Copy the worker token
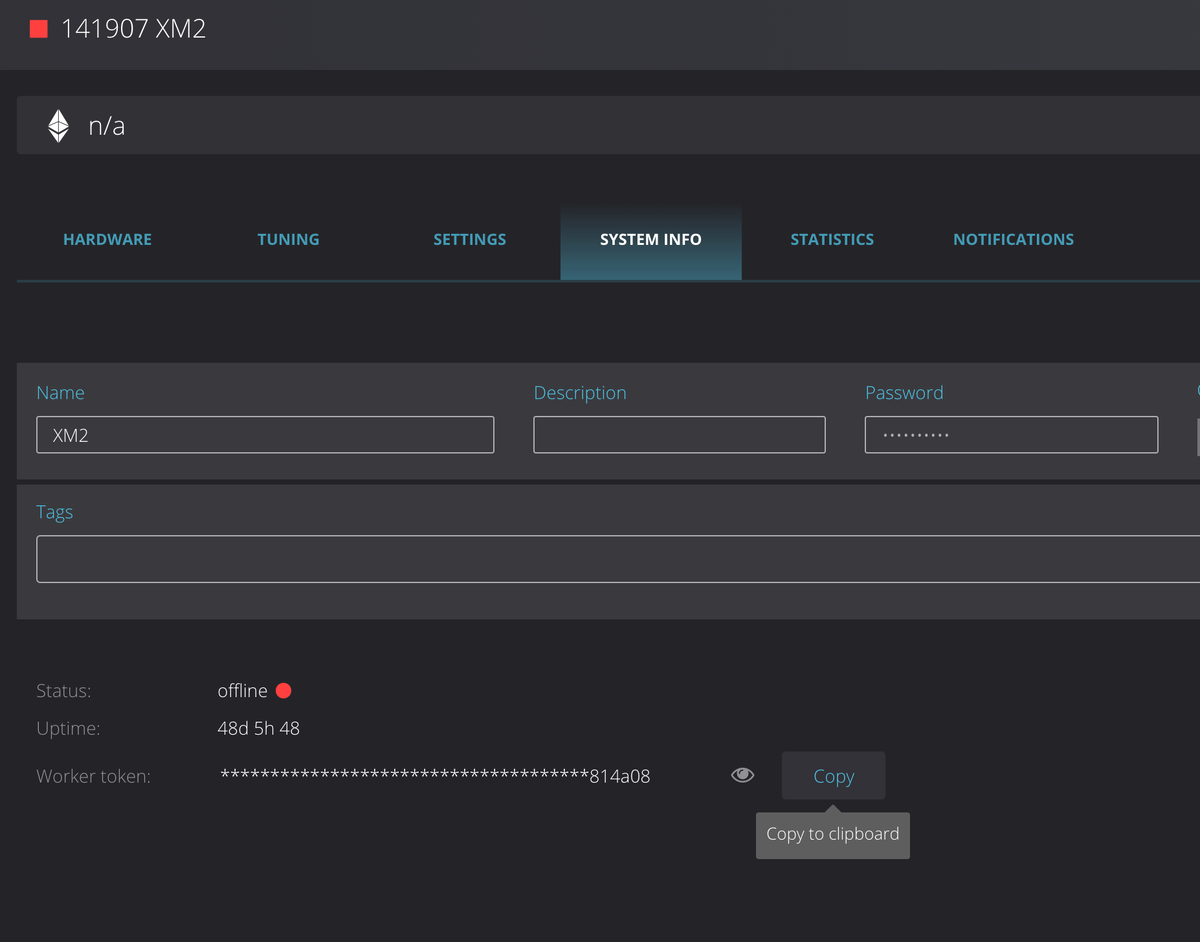 [x=833, y=776]
